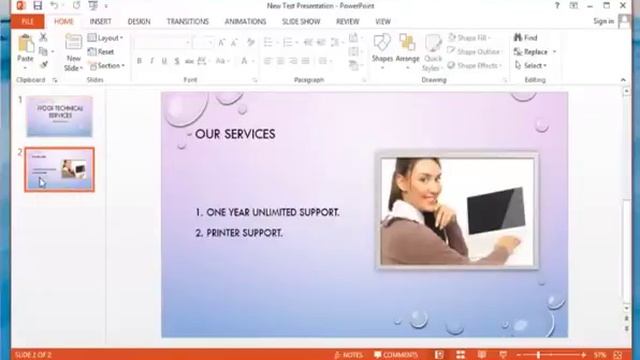640x360 pixels.
Task: Switch to Slide Sorter view icon
Action: pyautogui.click(x=460, y=355)
